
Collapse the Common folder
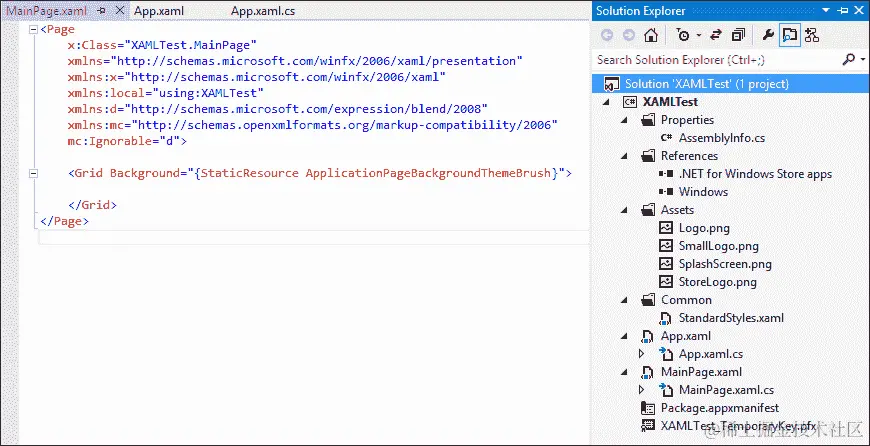624,300
